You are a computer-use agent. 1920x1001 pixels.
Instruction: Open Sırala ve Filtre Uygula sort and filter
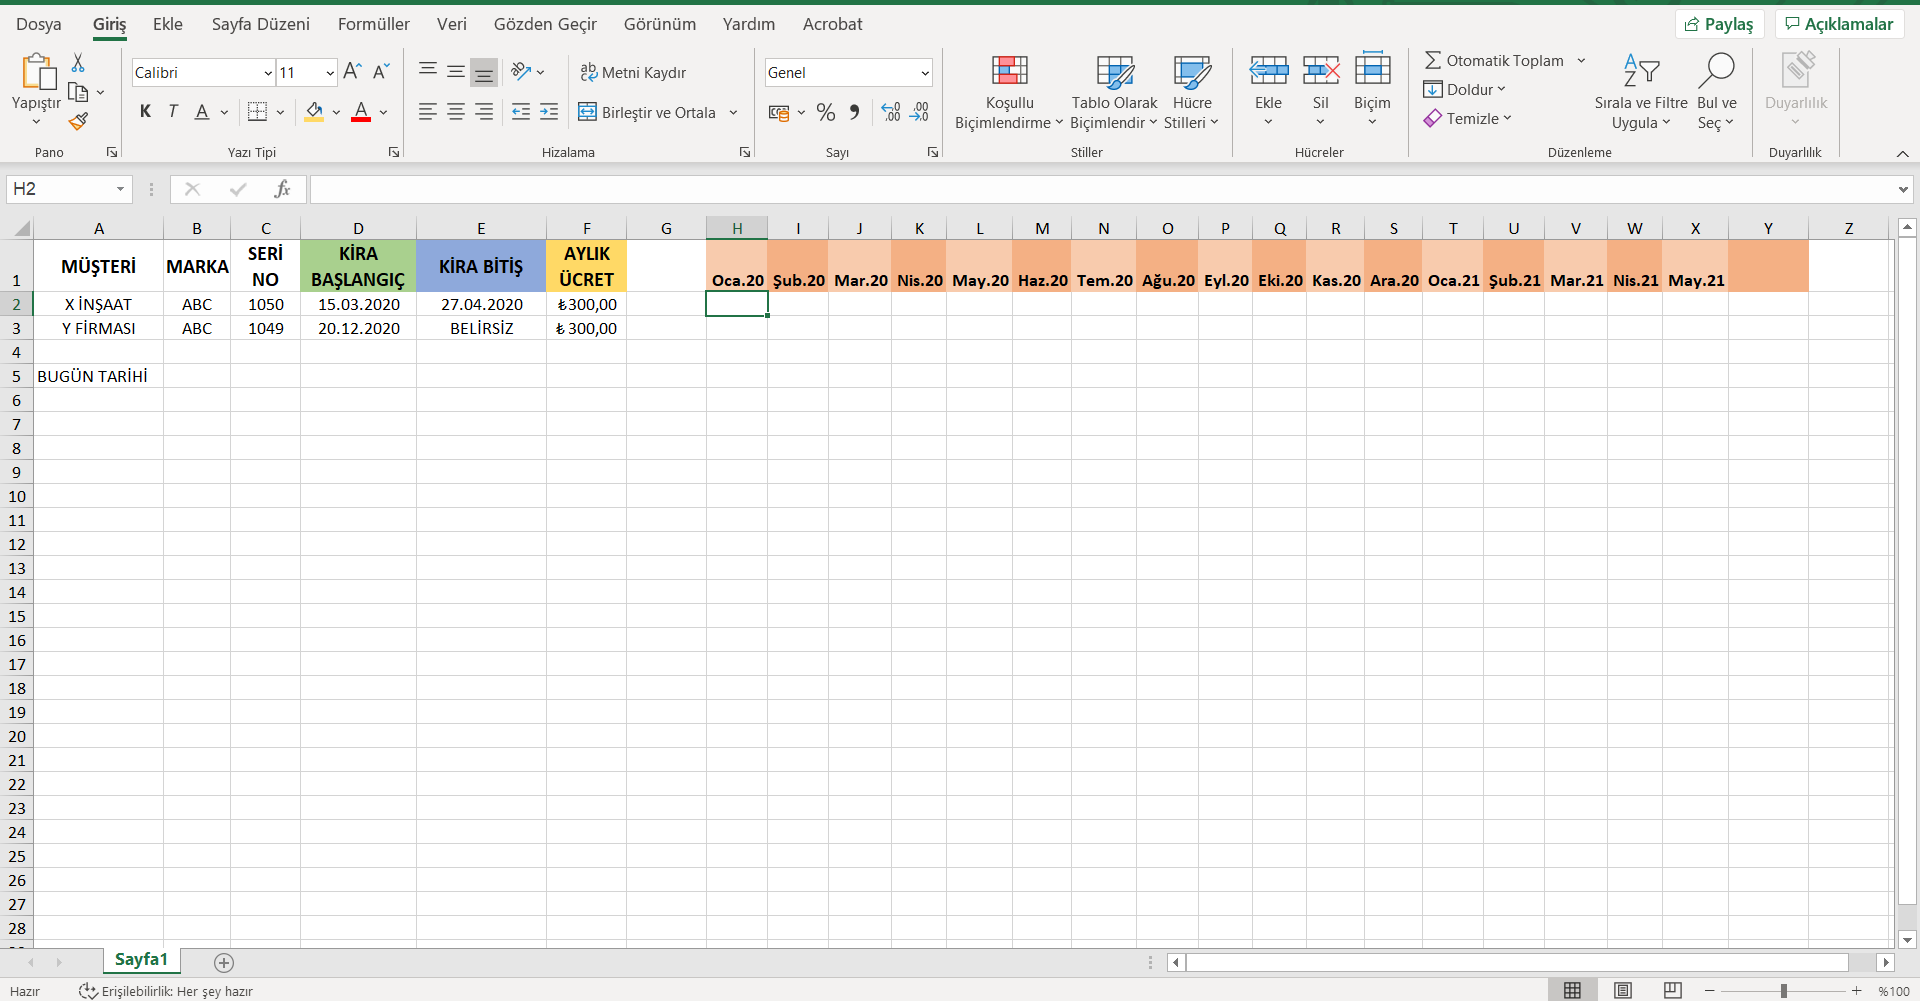click(x=1641, y=92)
